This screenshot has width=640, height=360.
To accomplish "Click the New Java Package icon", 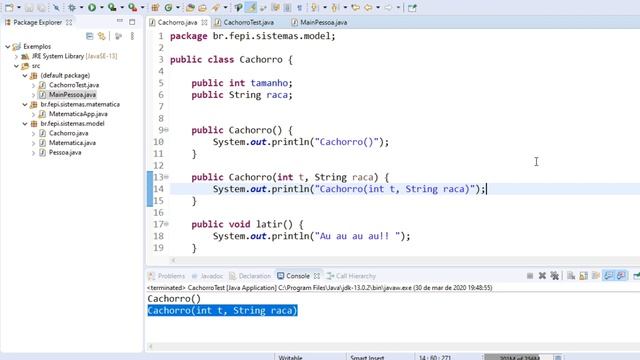I will [x=155, y=7].
